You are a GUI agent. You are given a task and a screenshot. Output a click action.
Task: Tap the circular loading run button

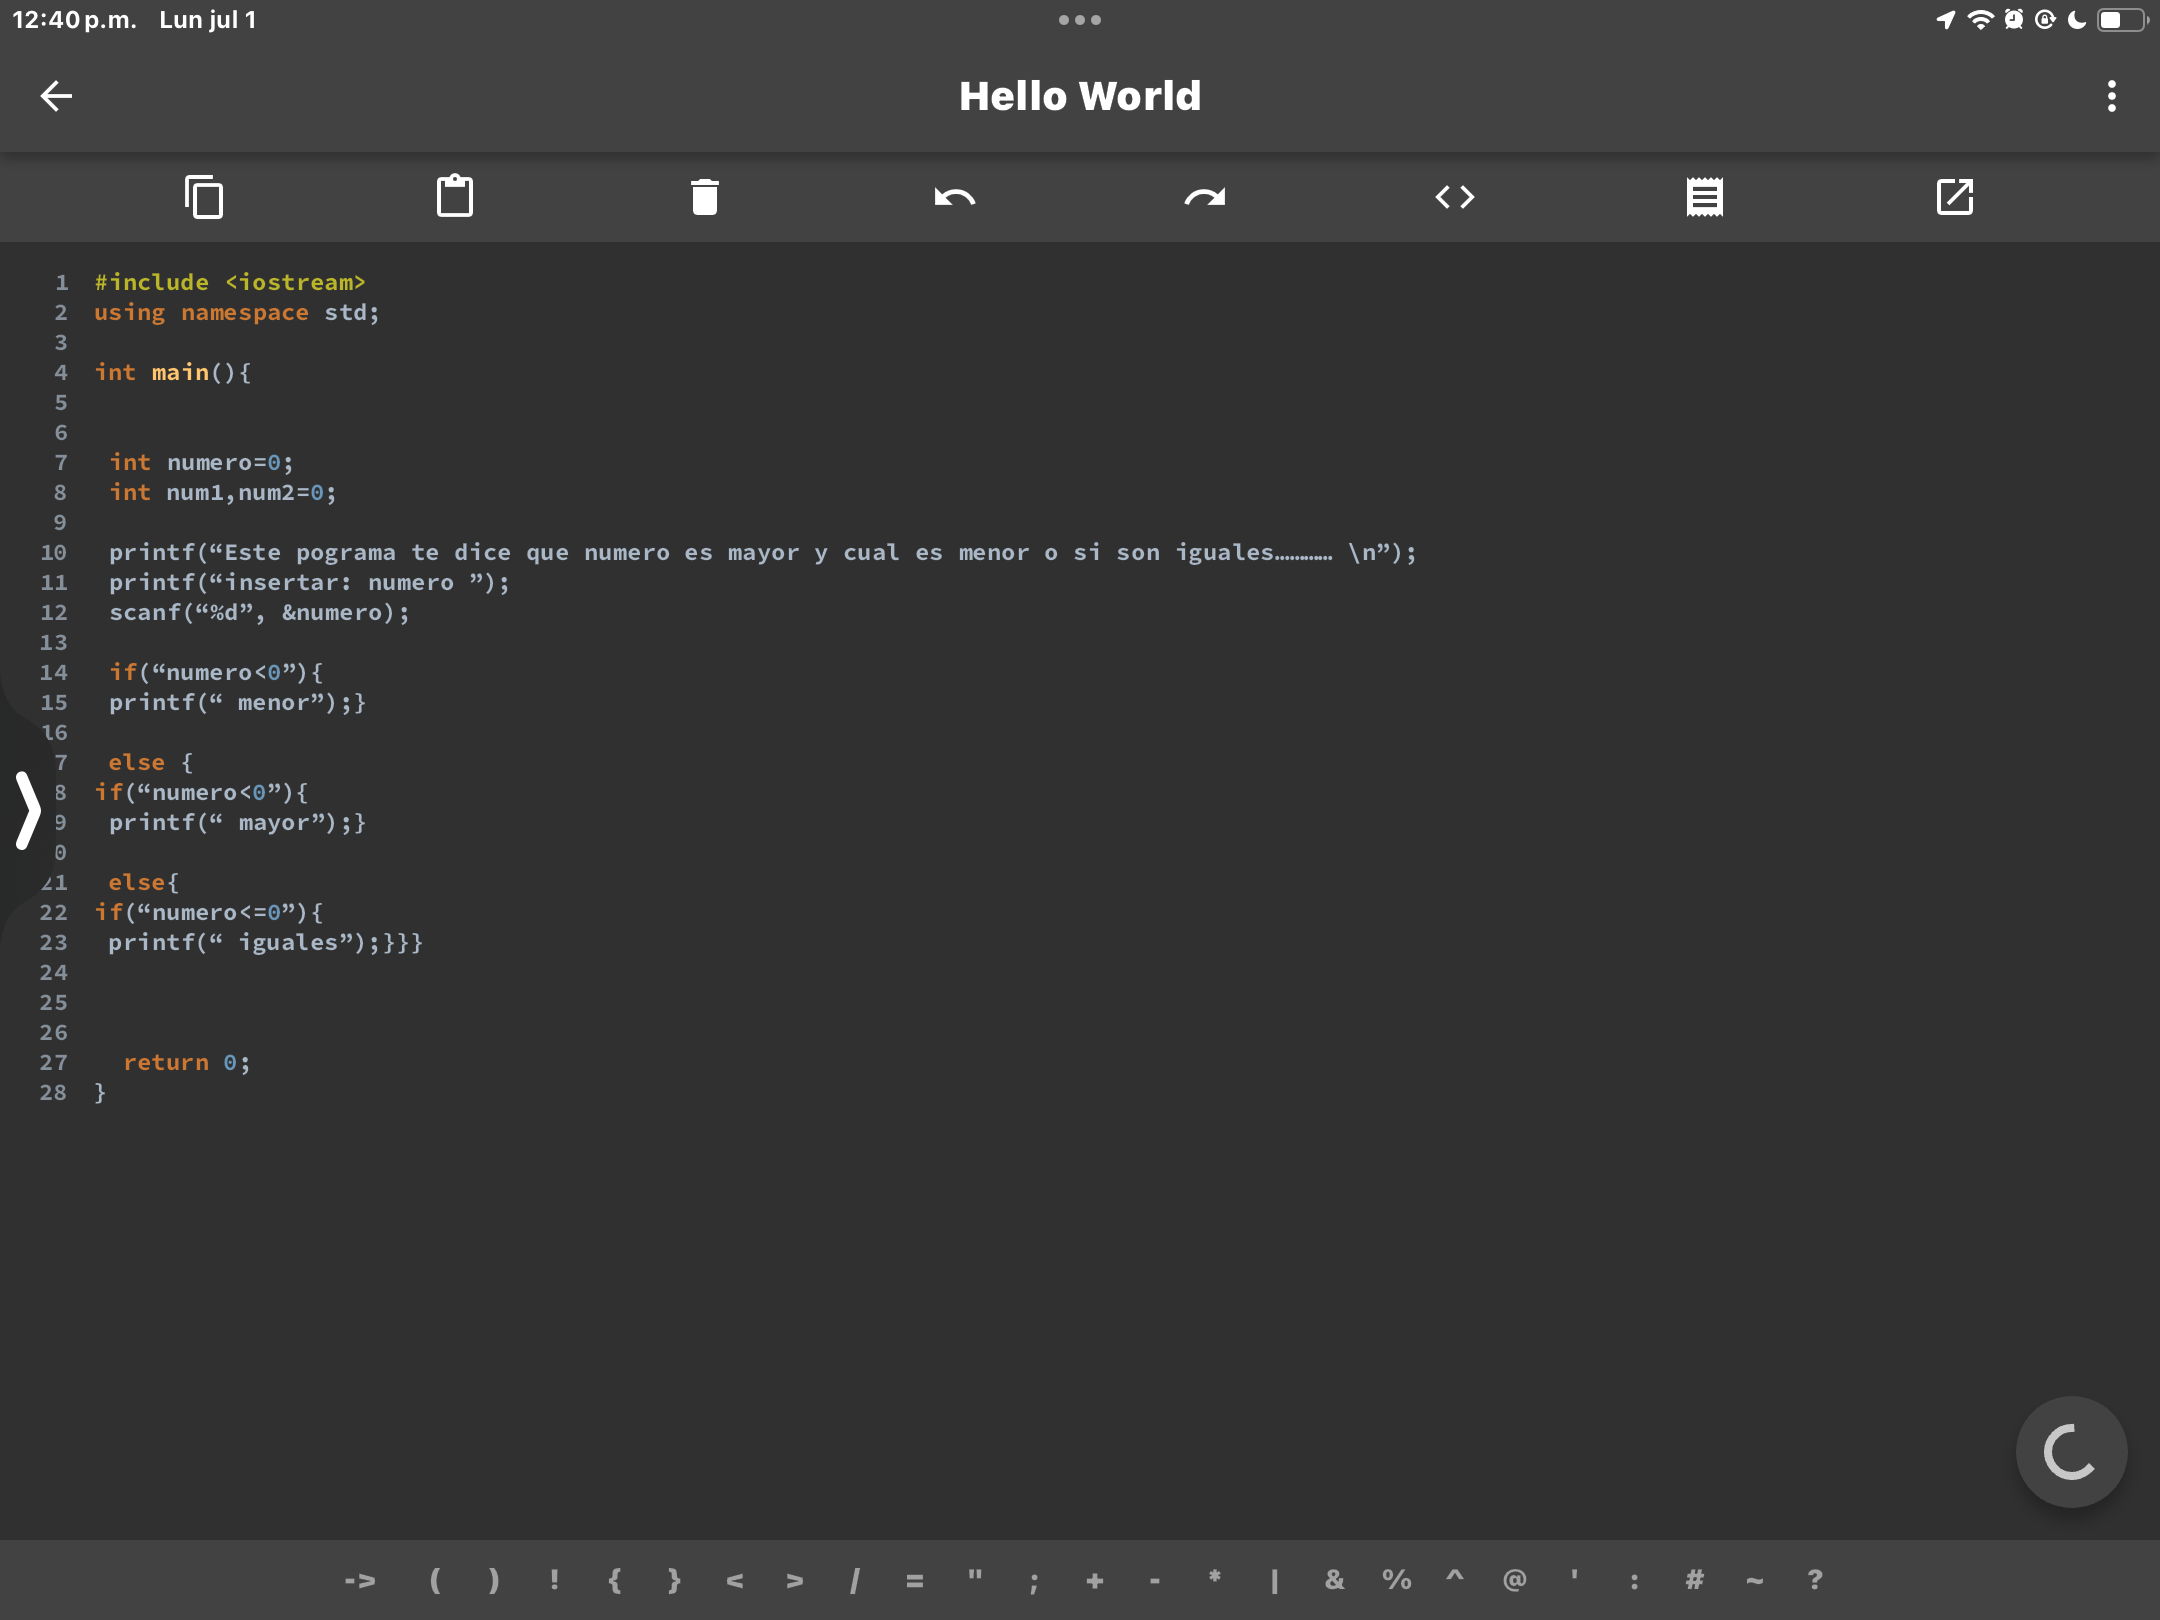[2070, 1451]
